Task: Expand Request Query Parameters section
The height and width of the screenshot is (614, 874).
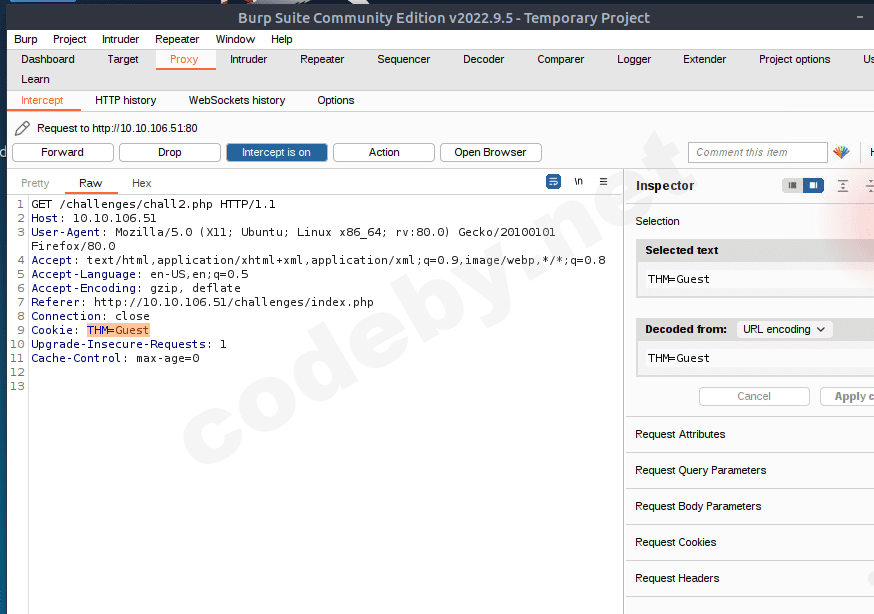Action: click(x=750, y=470)
